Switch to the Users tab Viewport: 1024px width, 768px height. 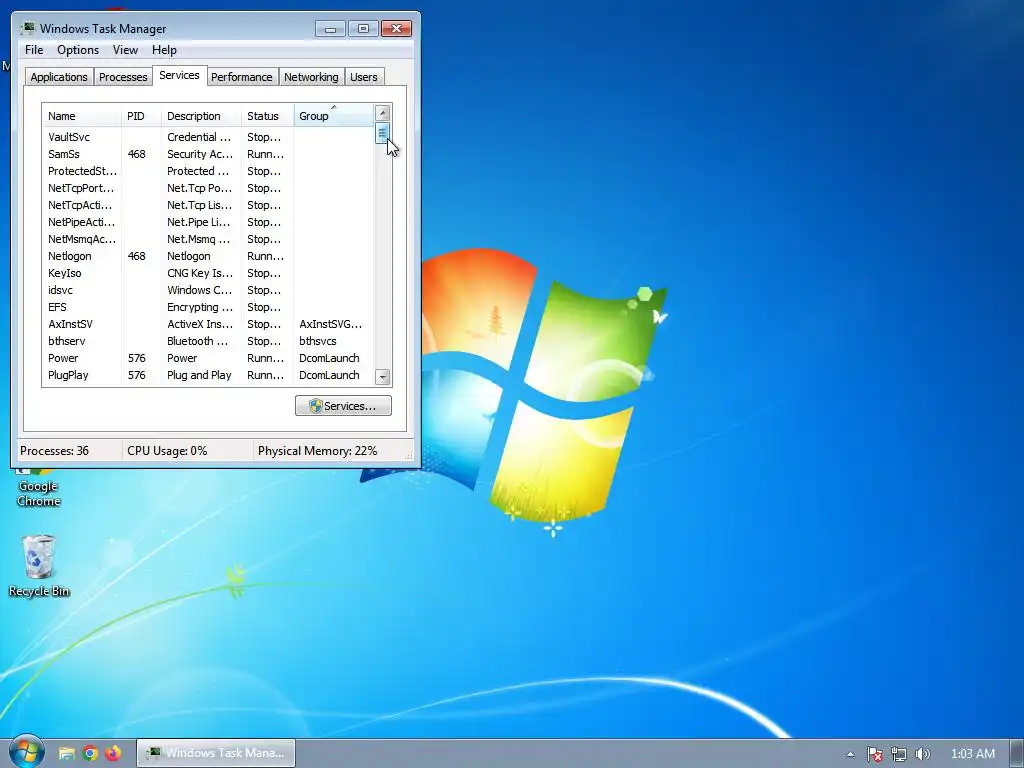coord(364,76)
